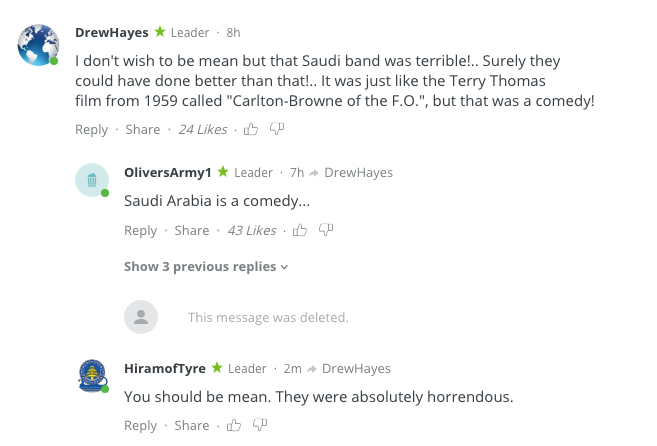Upvote DrewHayes's comment with thumbs-up icon
Viewport: 657px width, 446px height.
point(251,129)
